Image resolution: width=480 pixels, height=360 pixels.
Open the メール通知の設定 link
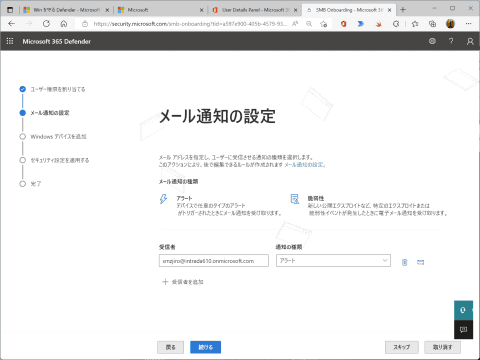click(x=304, y=165)
